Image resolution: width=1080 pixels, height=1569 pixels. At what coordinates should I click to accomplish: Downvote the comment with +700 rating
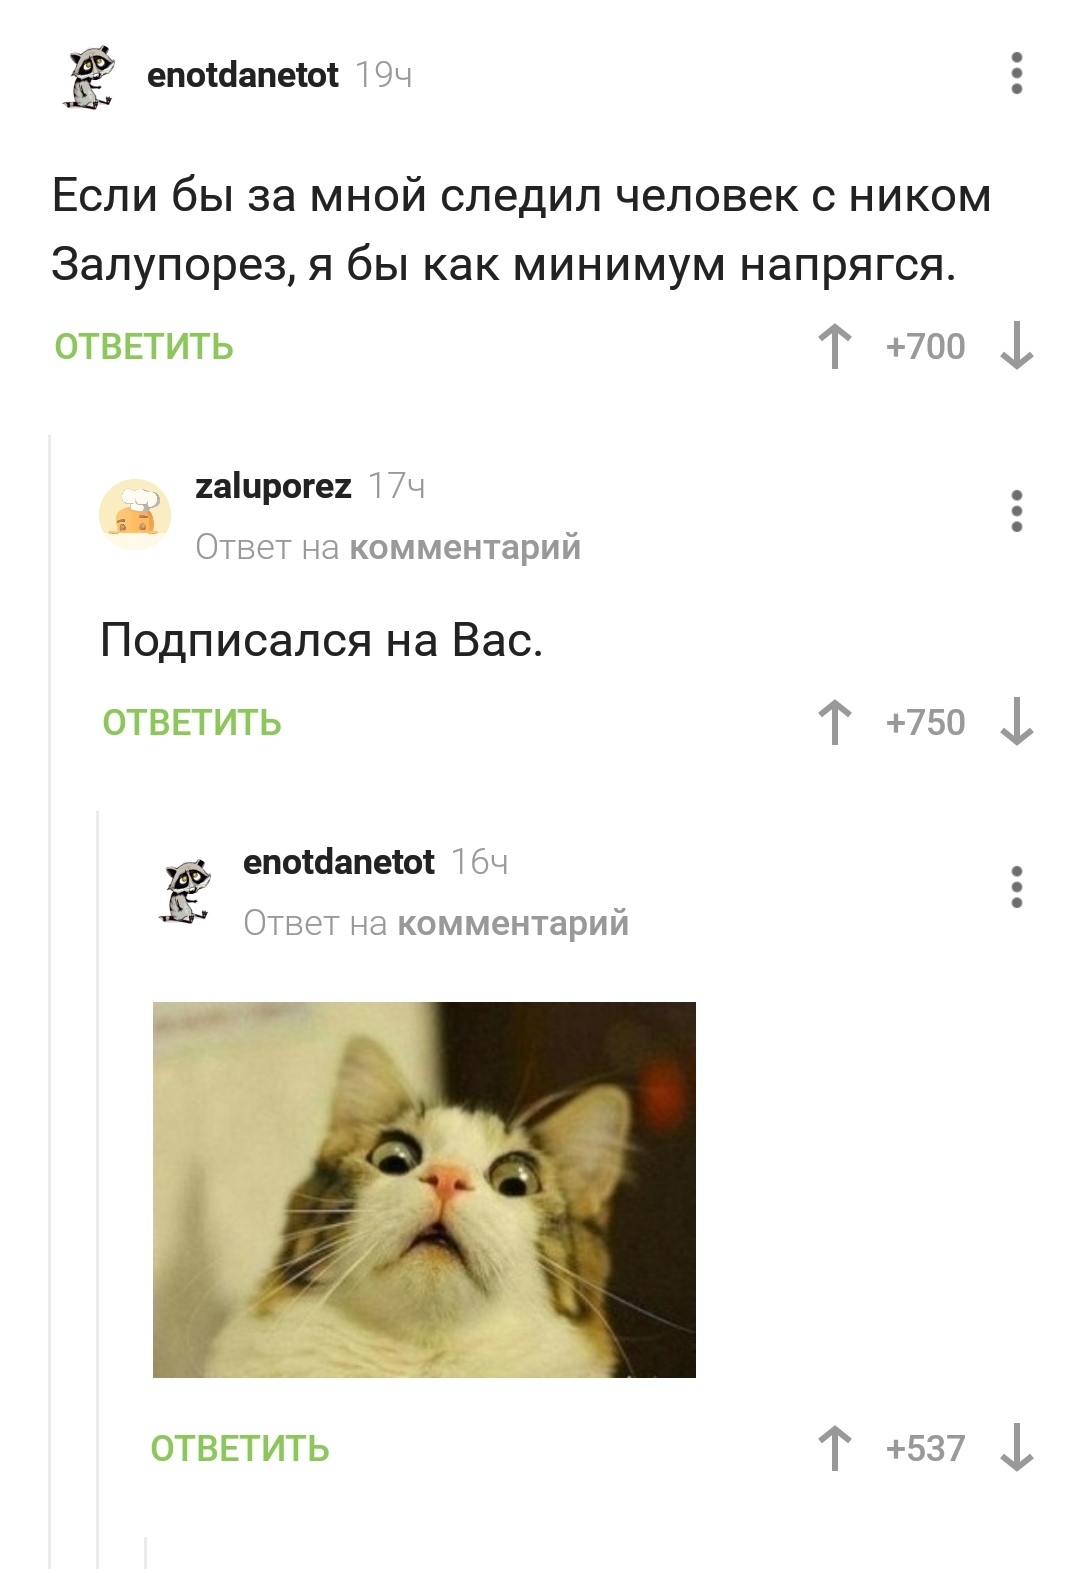(1016, 346)
